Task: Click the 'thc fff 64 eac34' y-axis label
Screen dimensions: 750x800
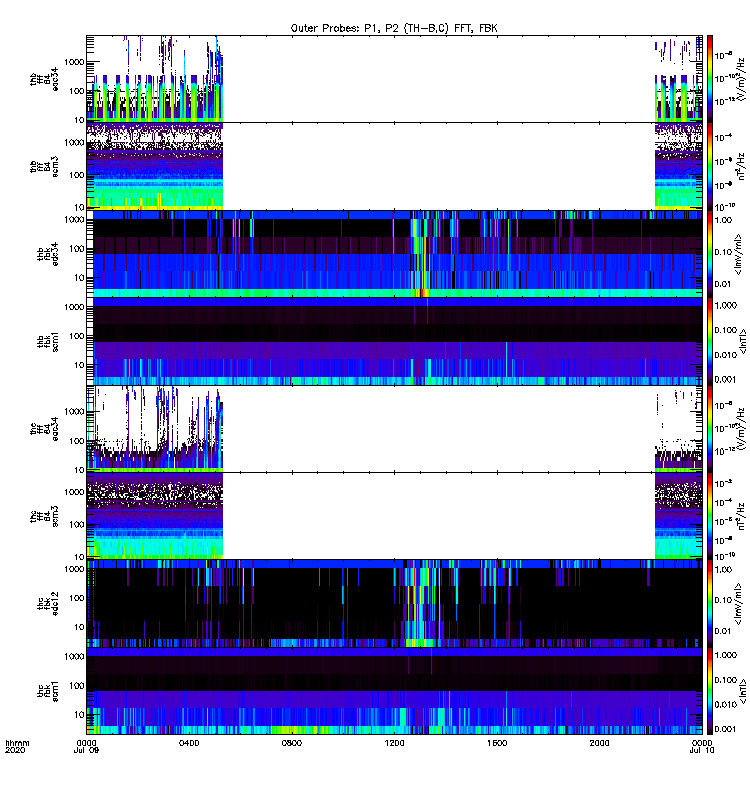Action: [x=44, y=429]
